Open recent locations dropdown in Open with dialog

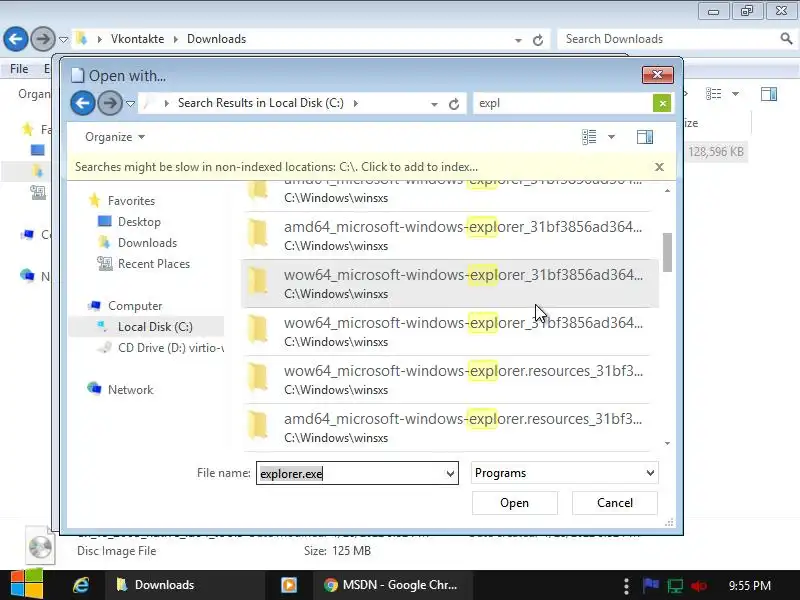[x=131, y=104]
